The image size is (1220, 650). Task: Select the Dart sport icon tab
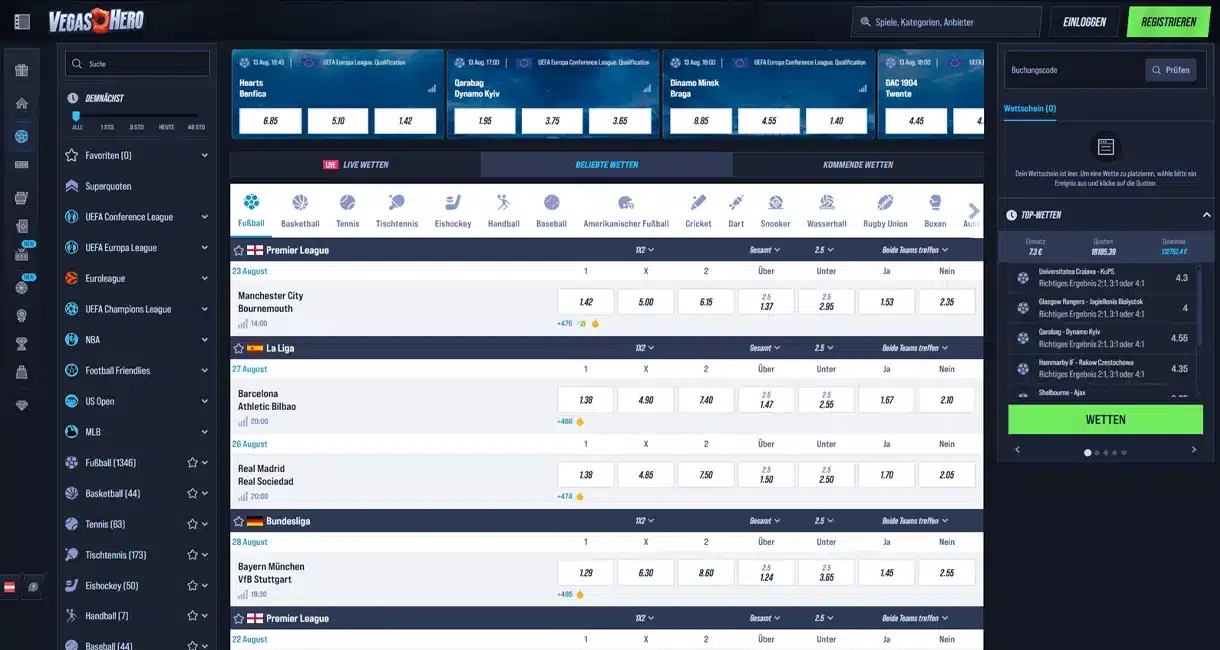coord(736,212)
